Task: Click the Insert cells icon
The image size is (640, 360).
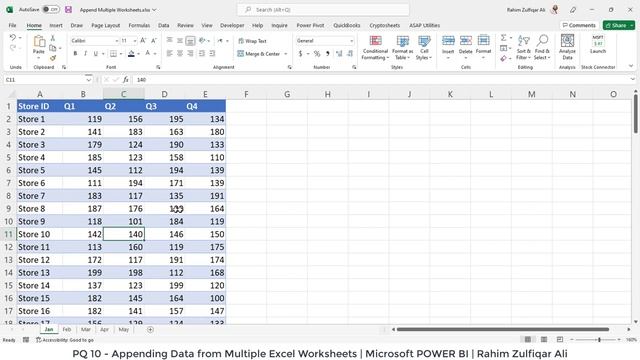Action: point(448,40)
